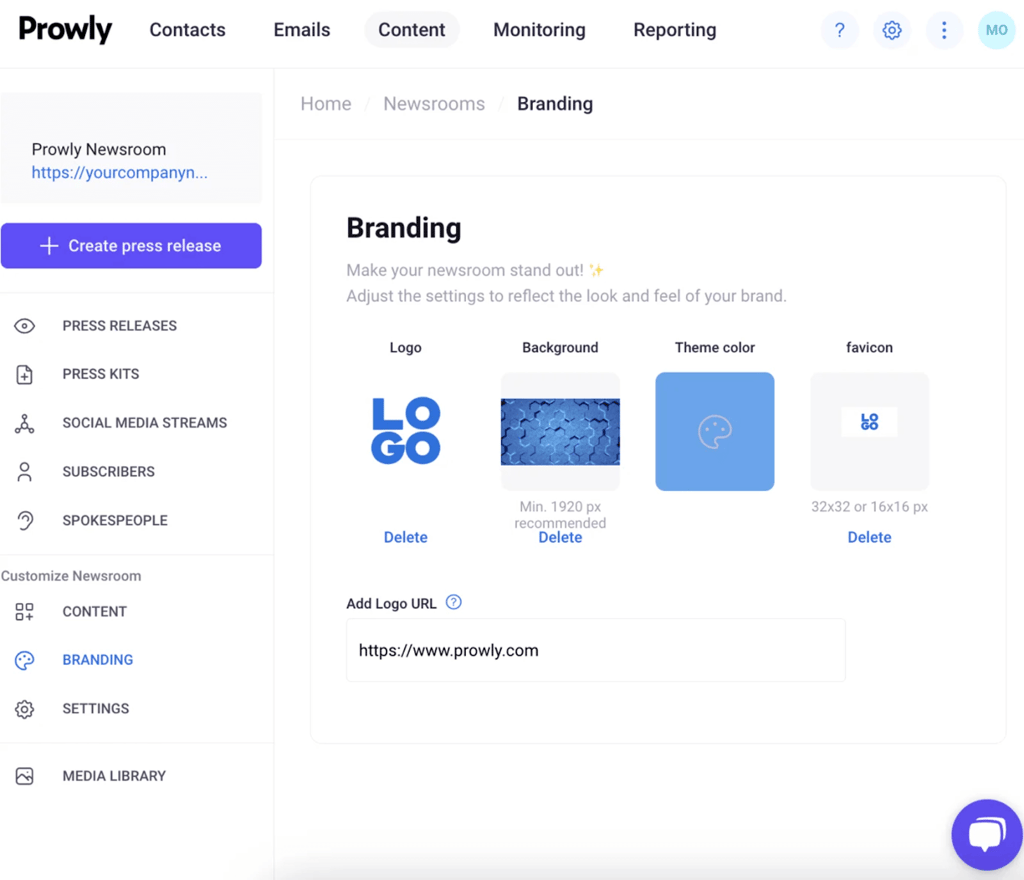
Task: Click the Prowly logo in header
Action: [x=65, y=29]
